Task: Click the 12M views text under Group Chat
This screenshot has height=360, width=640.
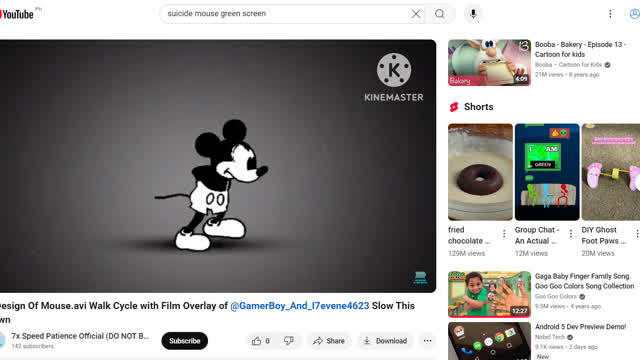Action: (531, 253)
